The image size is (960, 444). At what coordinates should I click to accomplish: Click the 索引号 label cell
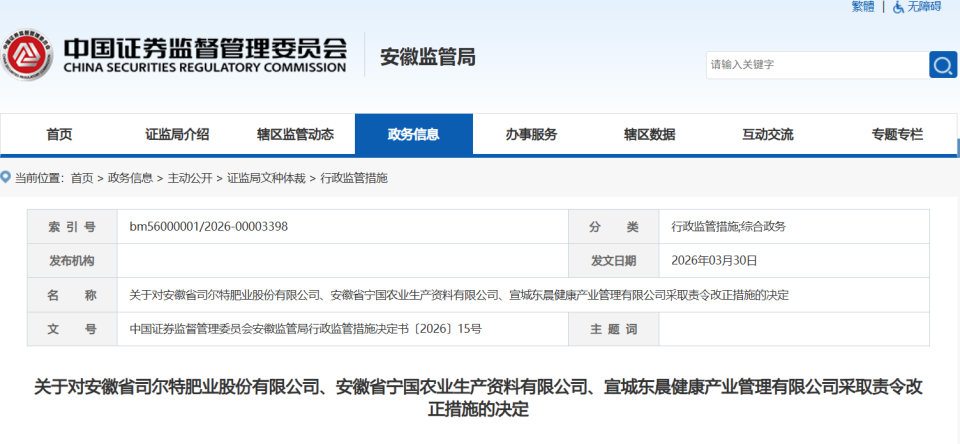coord(72,227)
